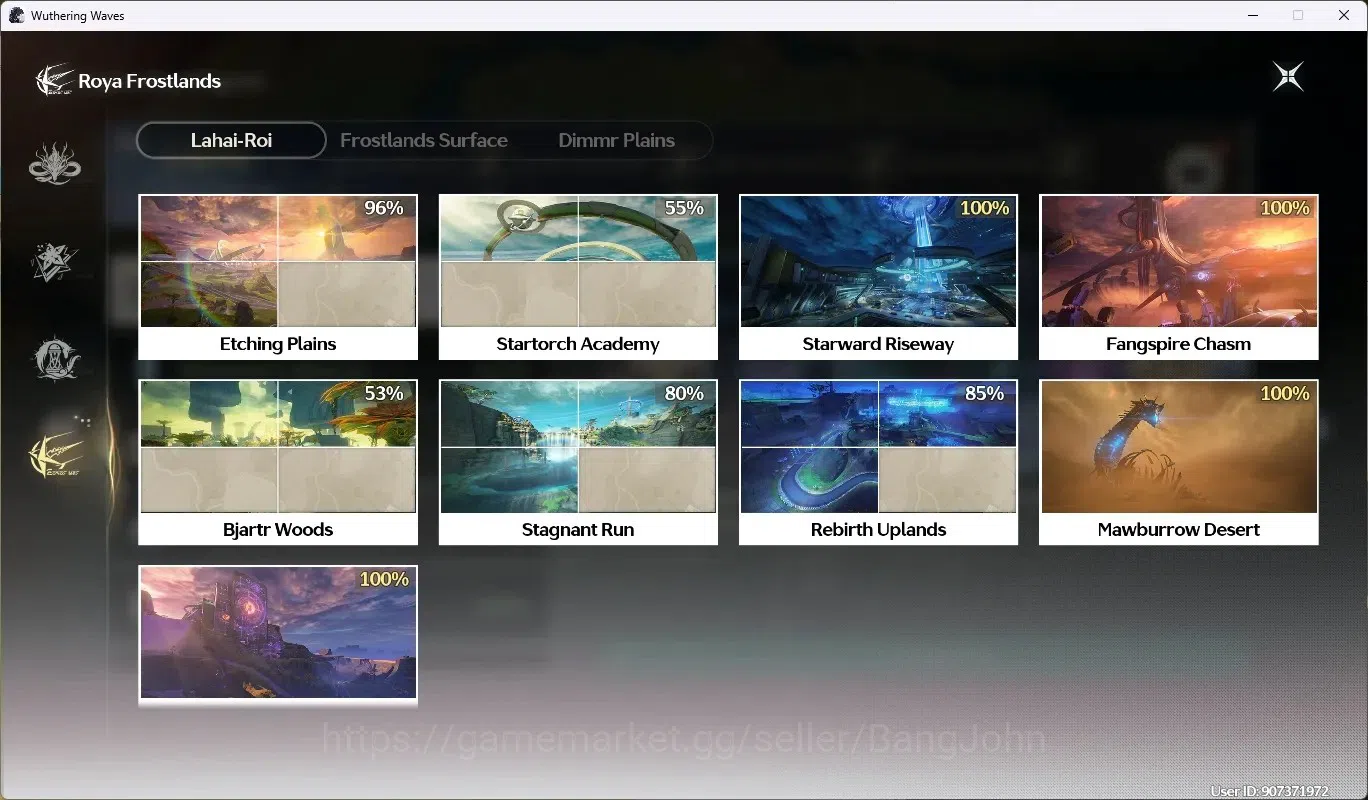Click the Stagnant Run name label

pyautogui.click(x=578, y=530)
